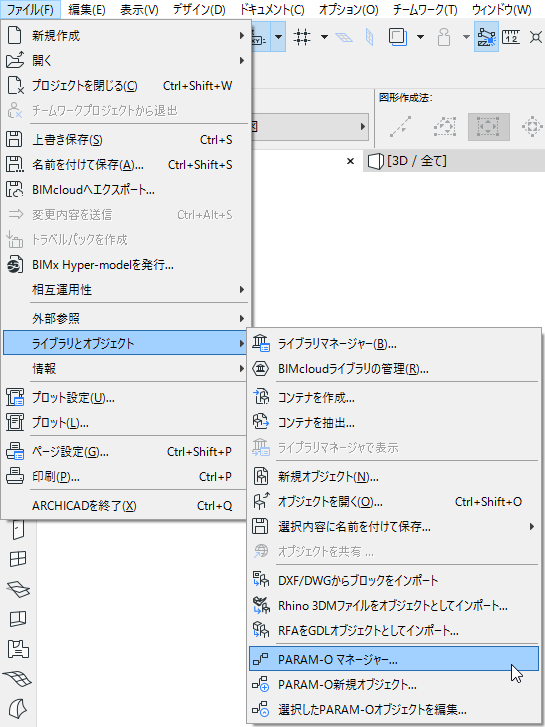This screenshot has height=727, width=545.
Task: Expand the 新規作成 submenu
Action: 126,35
